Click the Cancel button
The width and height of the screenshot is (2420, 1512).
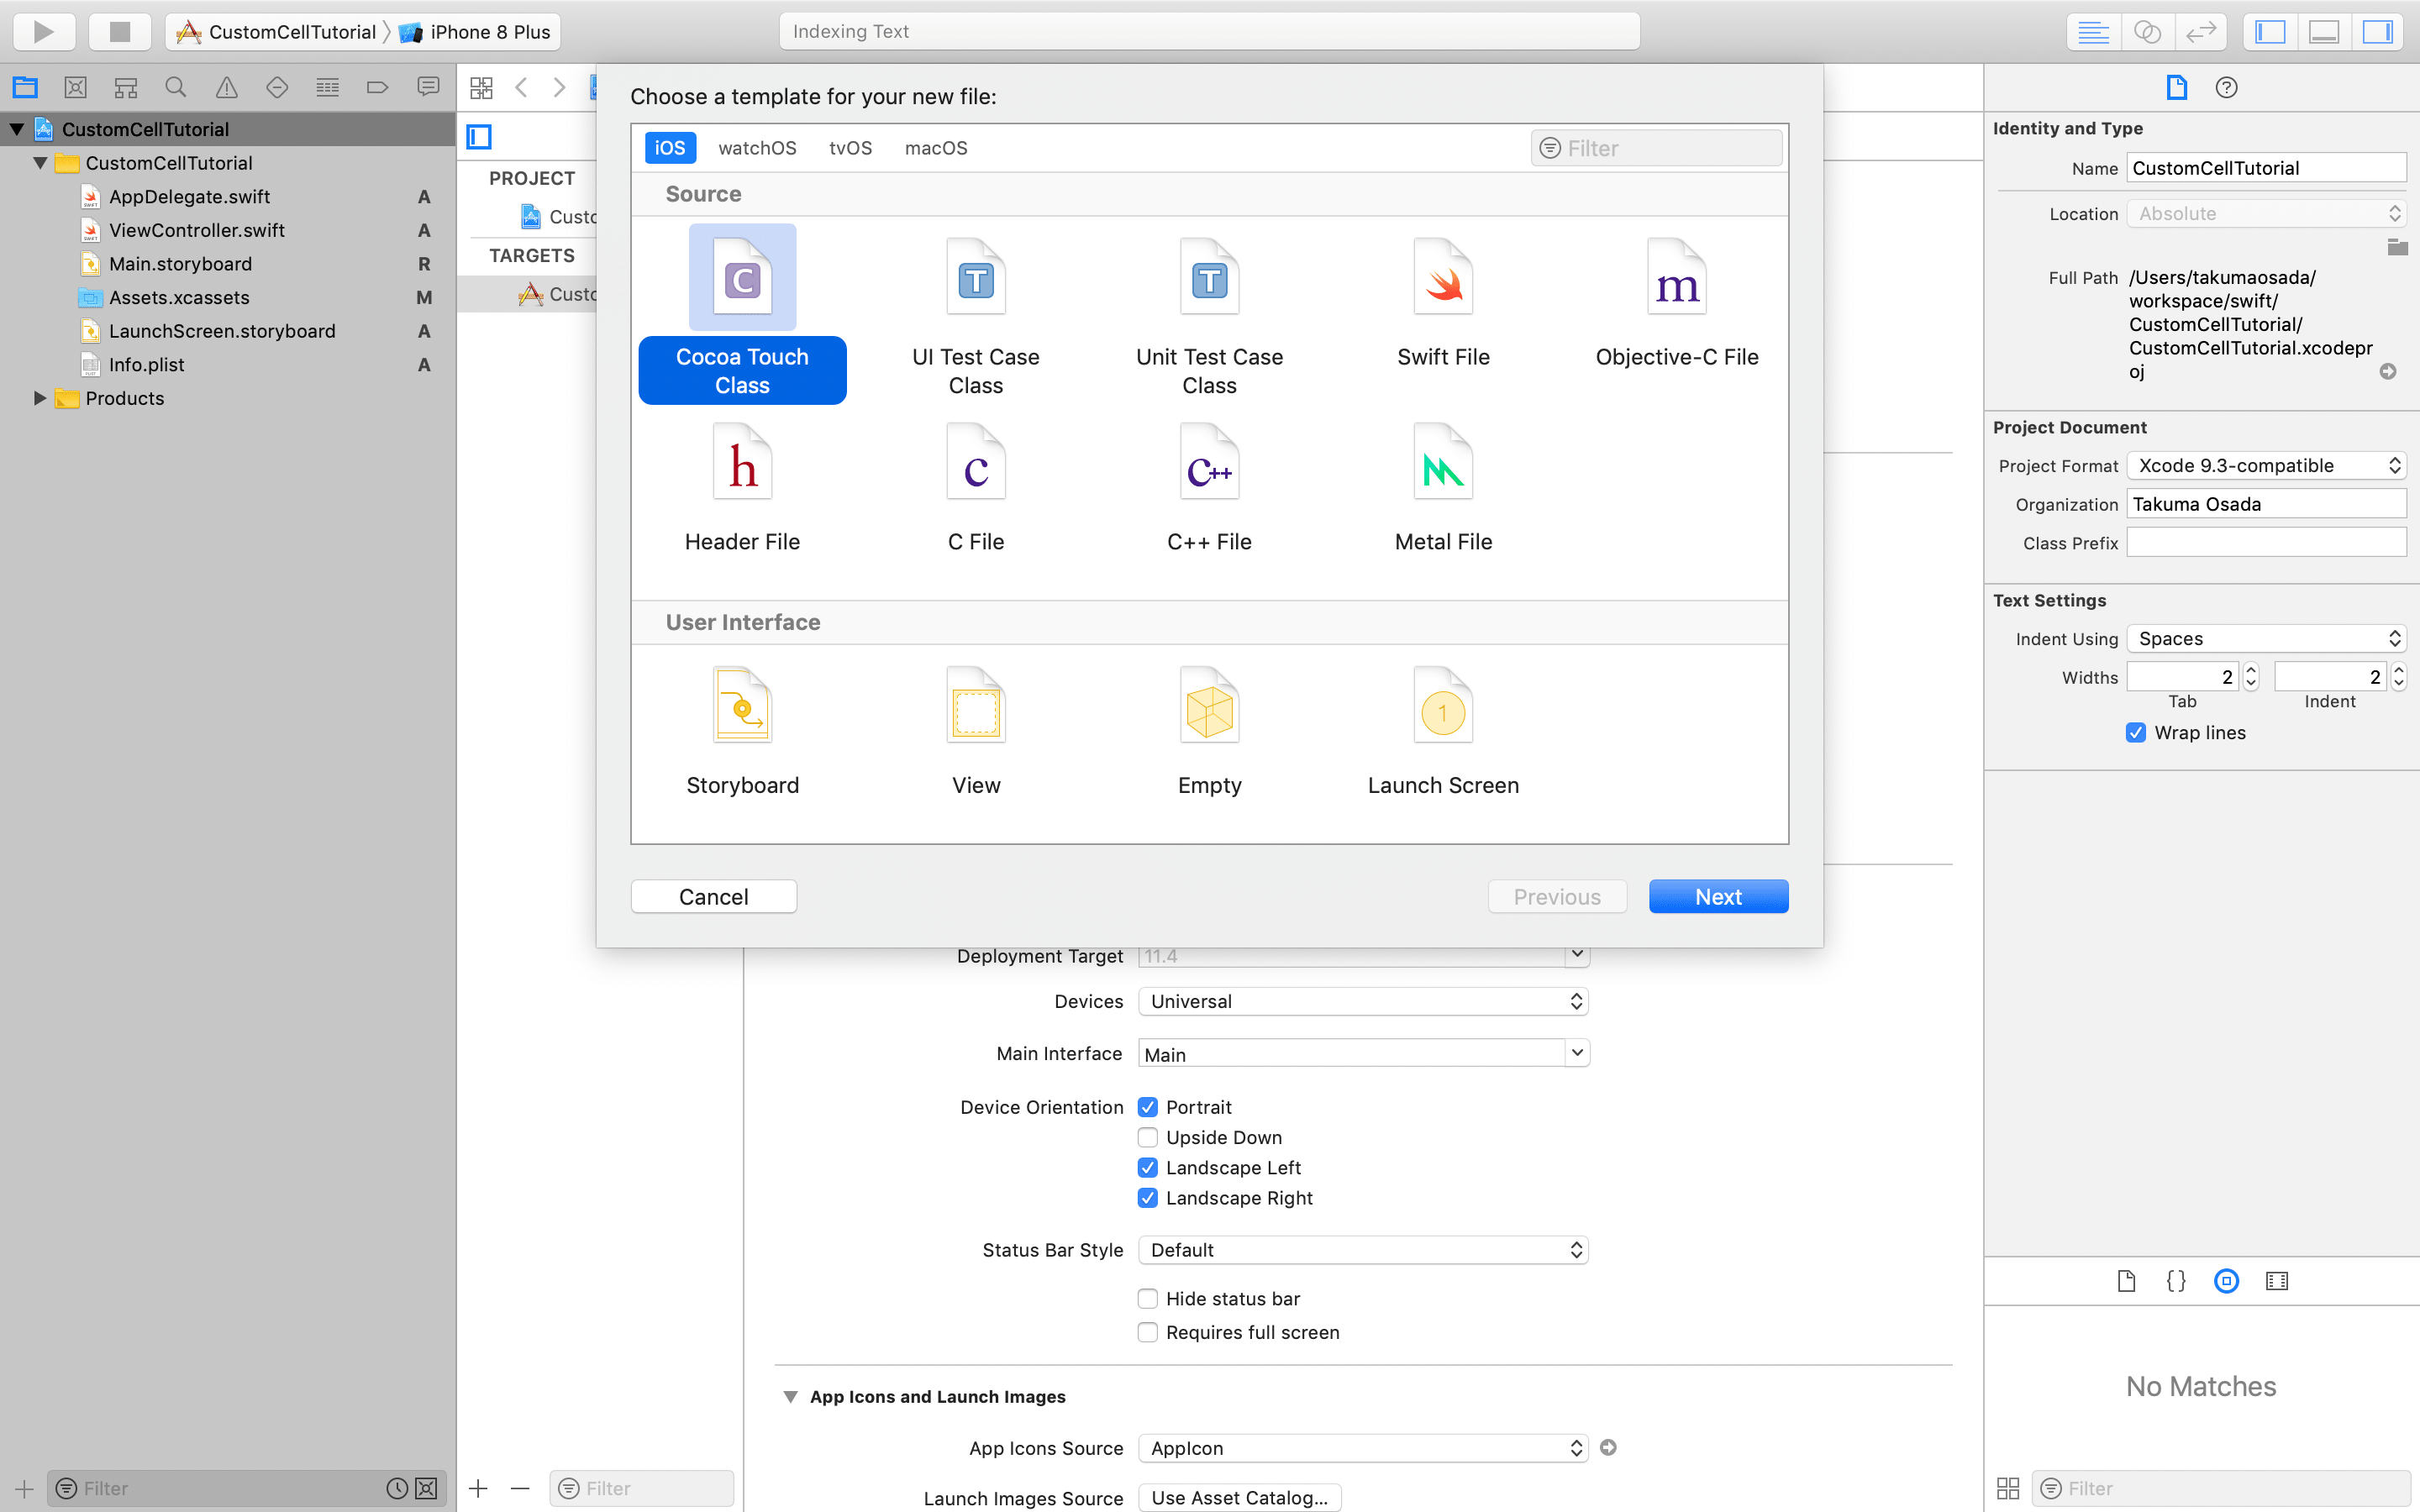713,896
